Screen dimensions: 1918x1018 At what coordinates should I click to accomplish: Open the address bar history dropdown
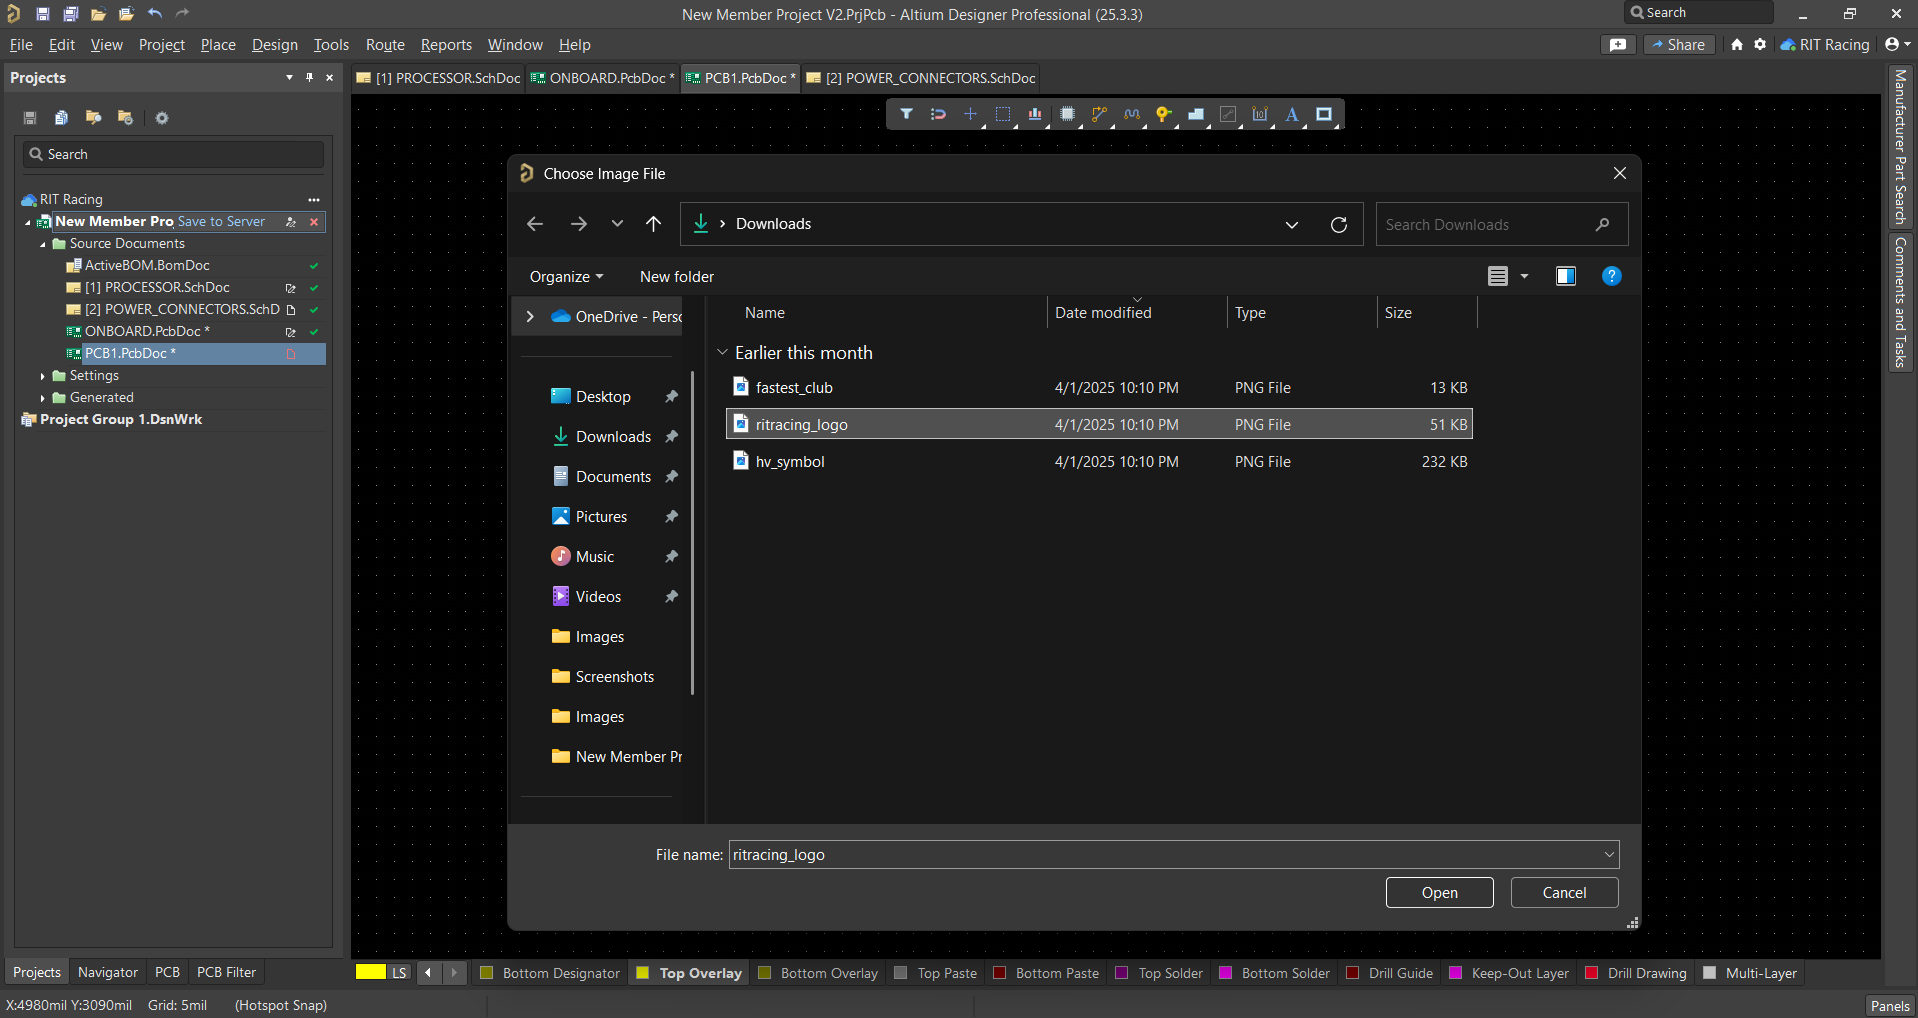(1292, 225)
